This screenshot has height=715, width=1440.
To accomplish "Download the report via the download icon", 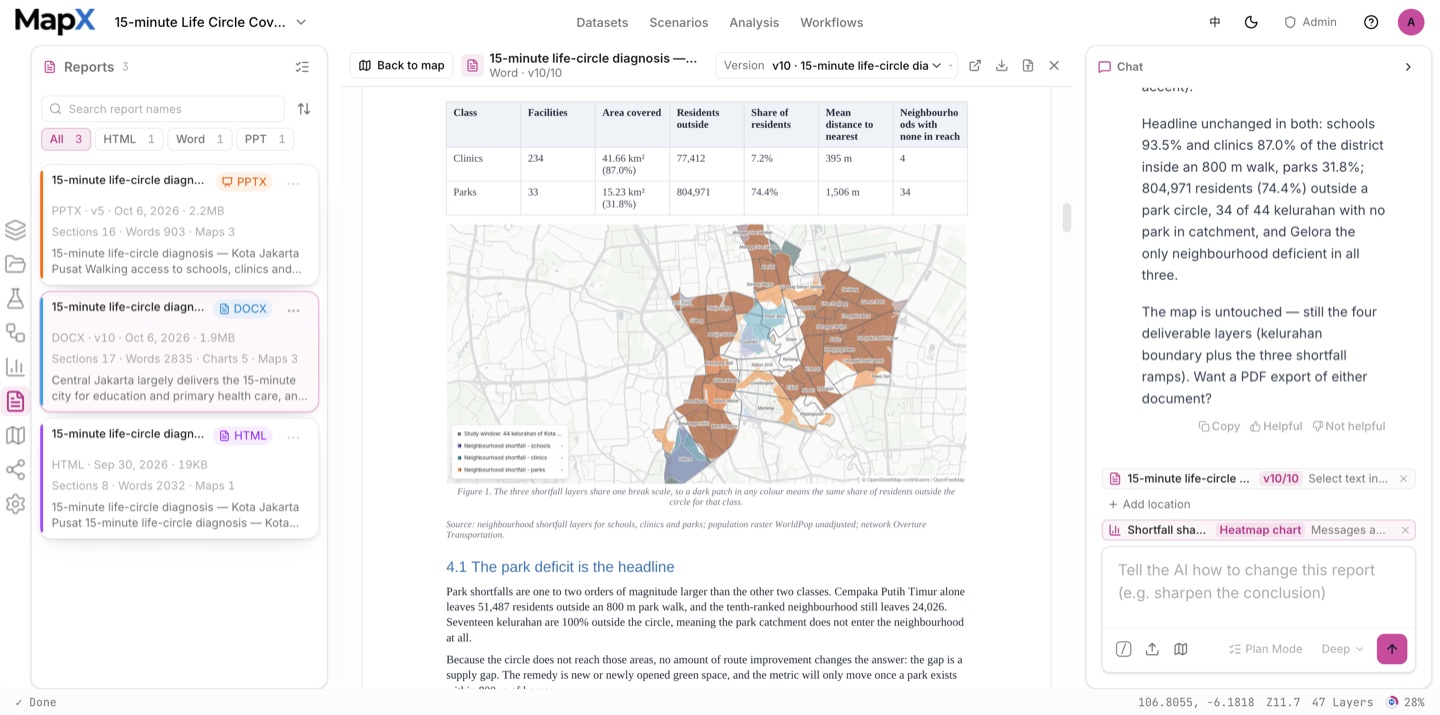I will click(x=1001, y=65).
